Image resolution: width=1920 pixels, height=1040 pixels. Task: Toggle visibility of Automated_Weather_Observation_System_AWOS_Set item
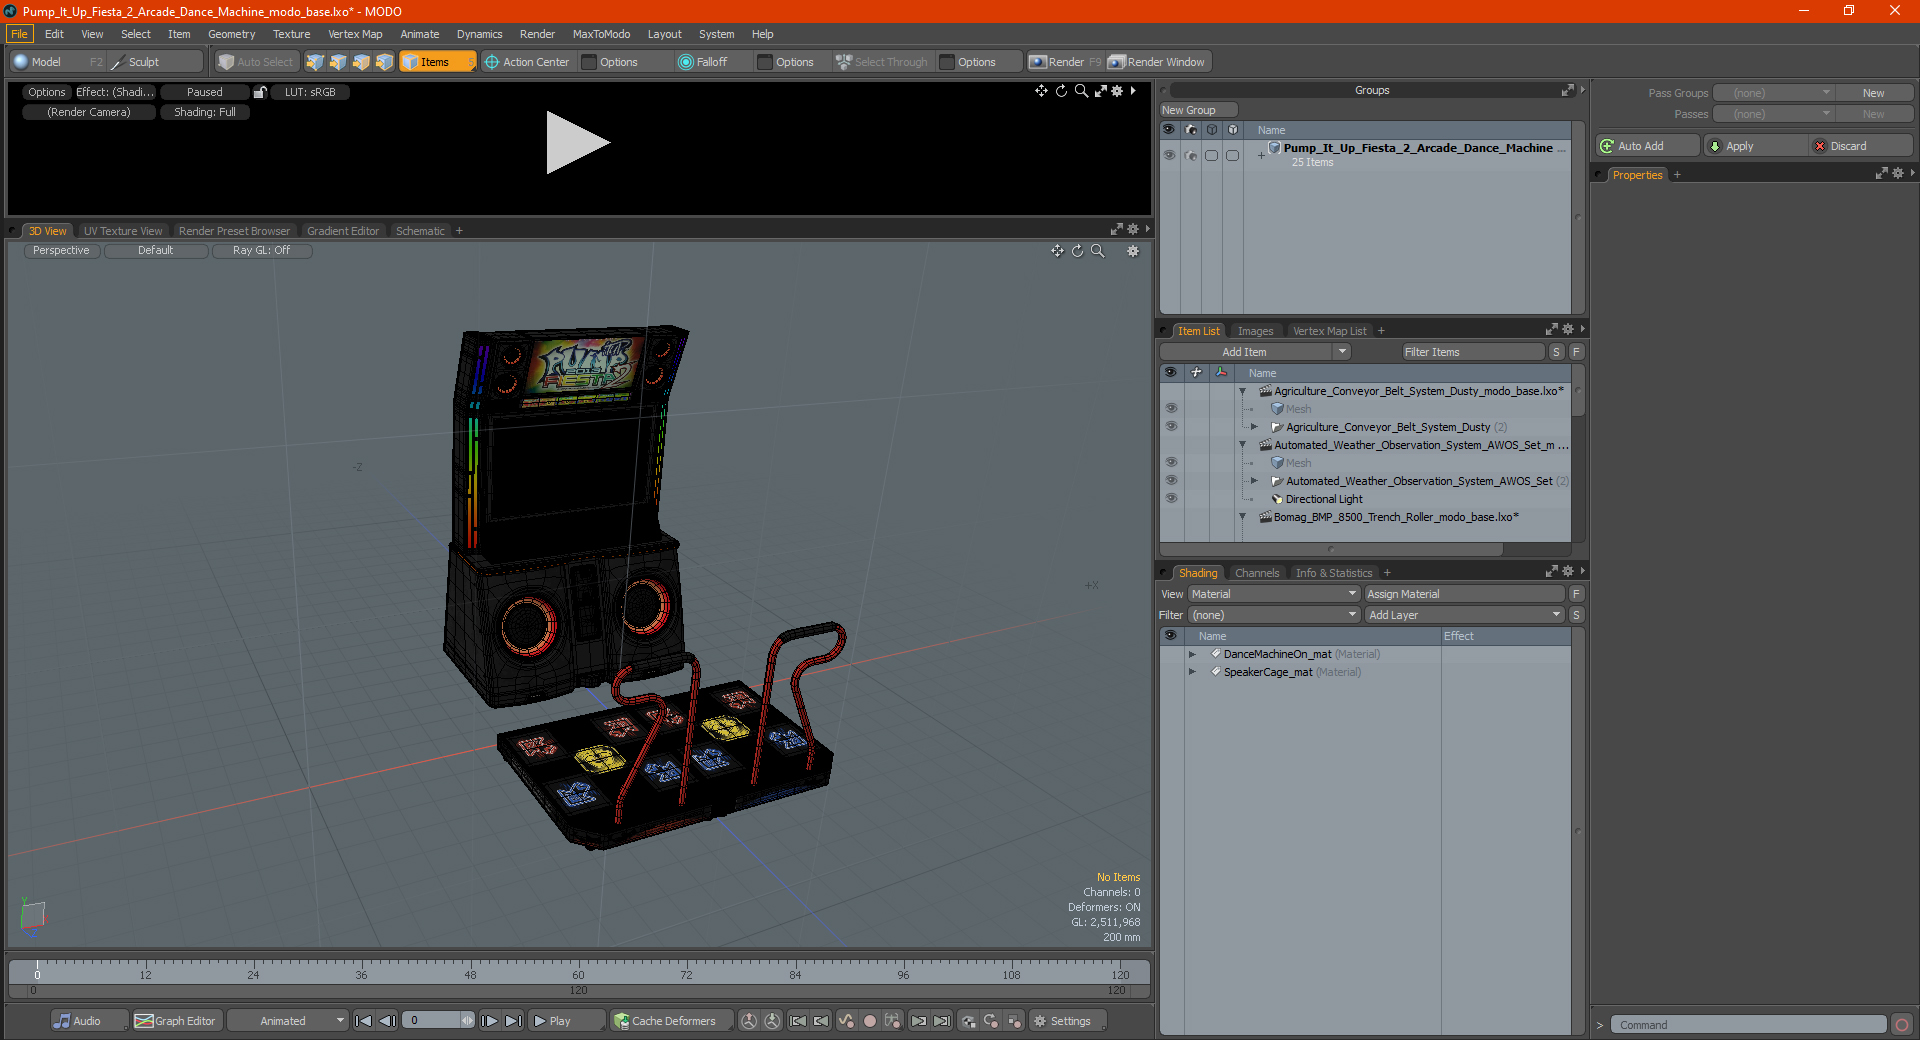tap(1171, 481)
